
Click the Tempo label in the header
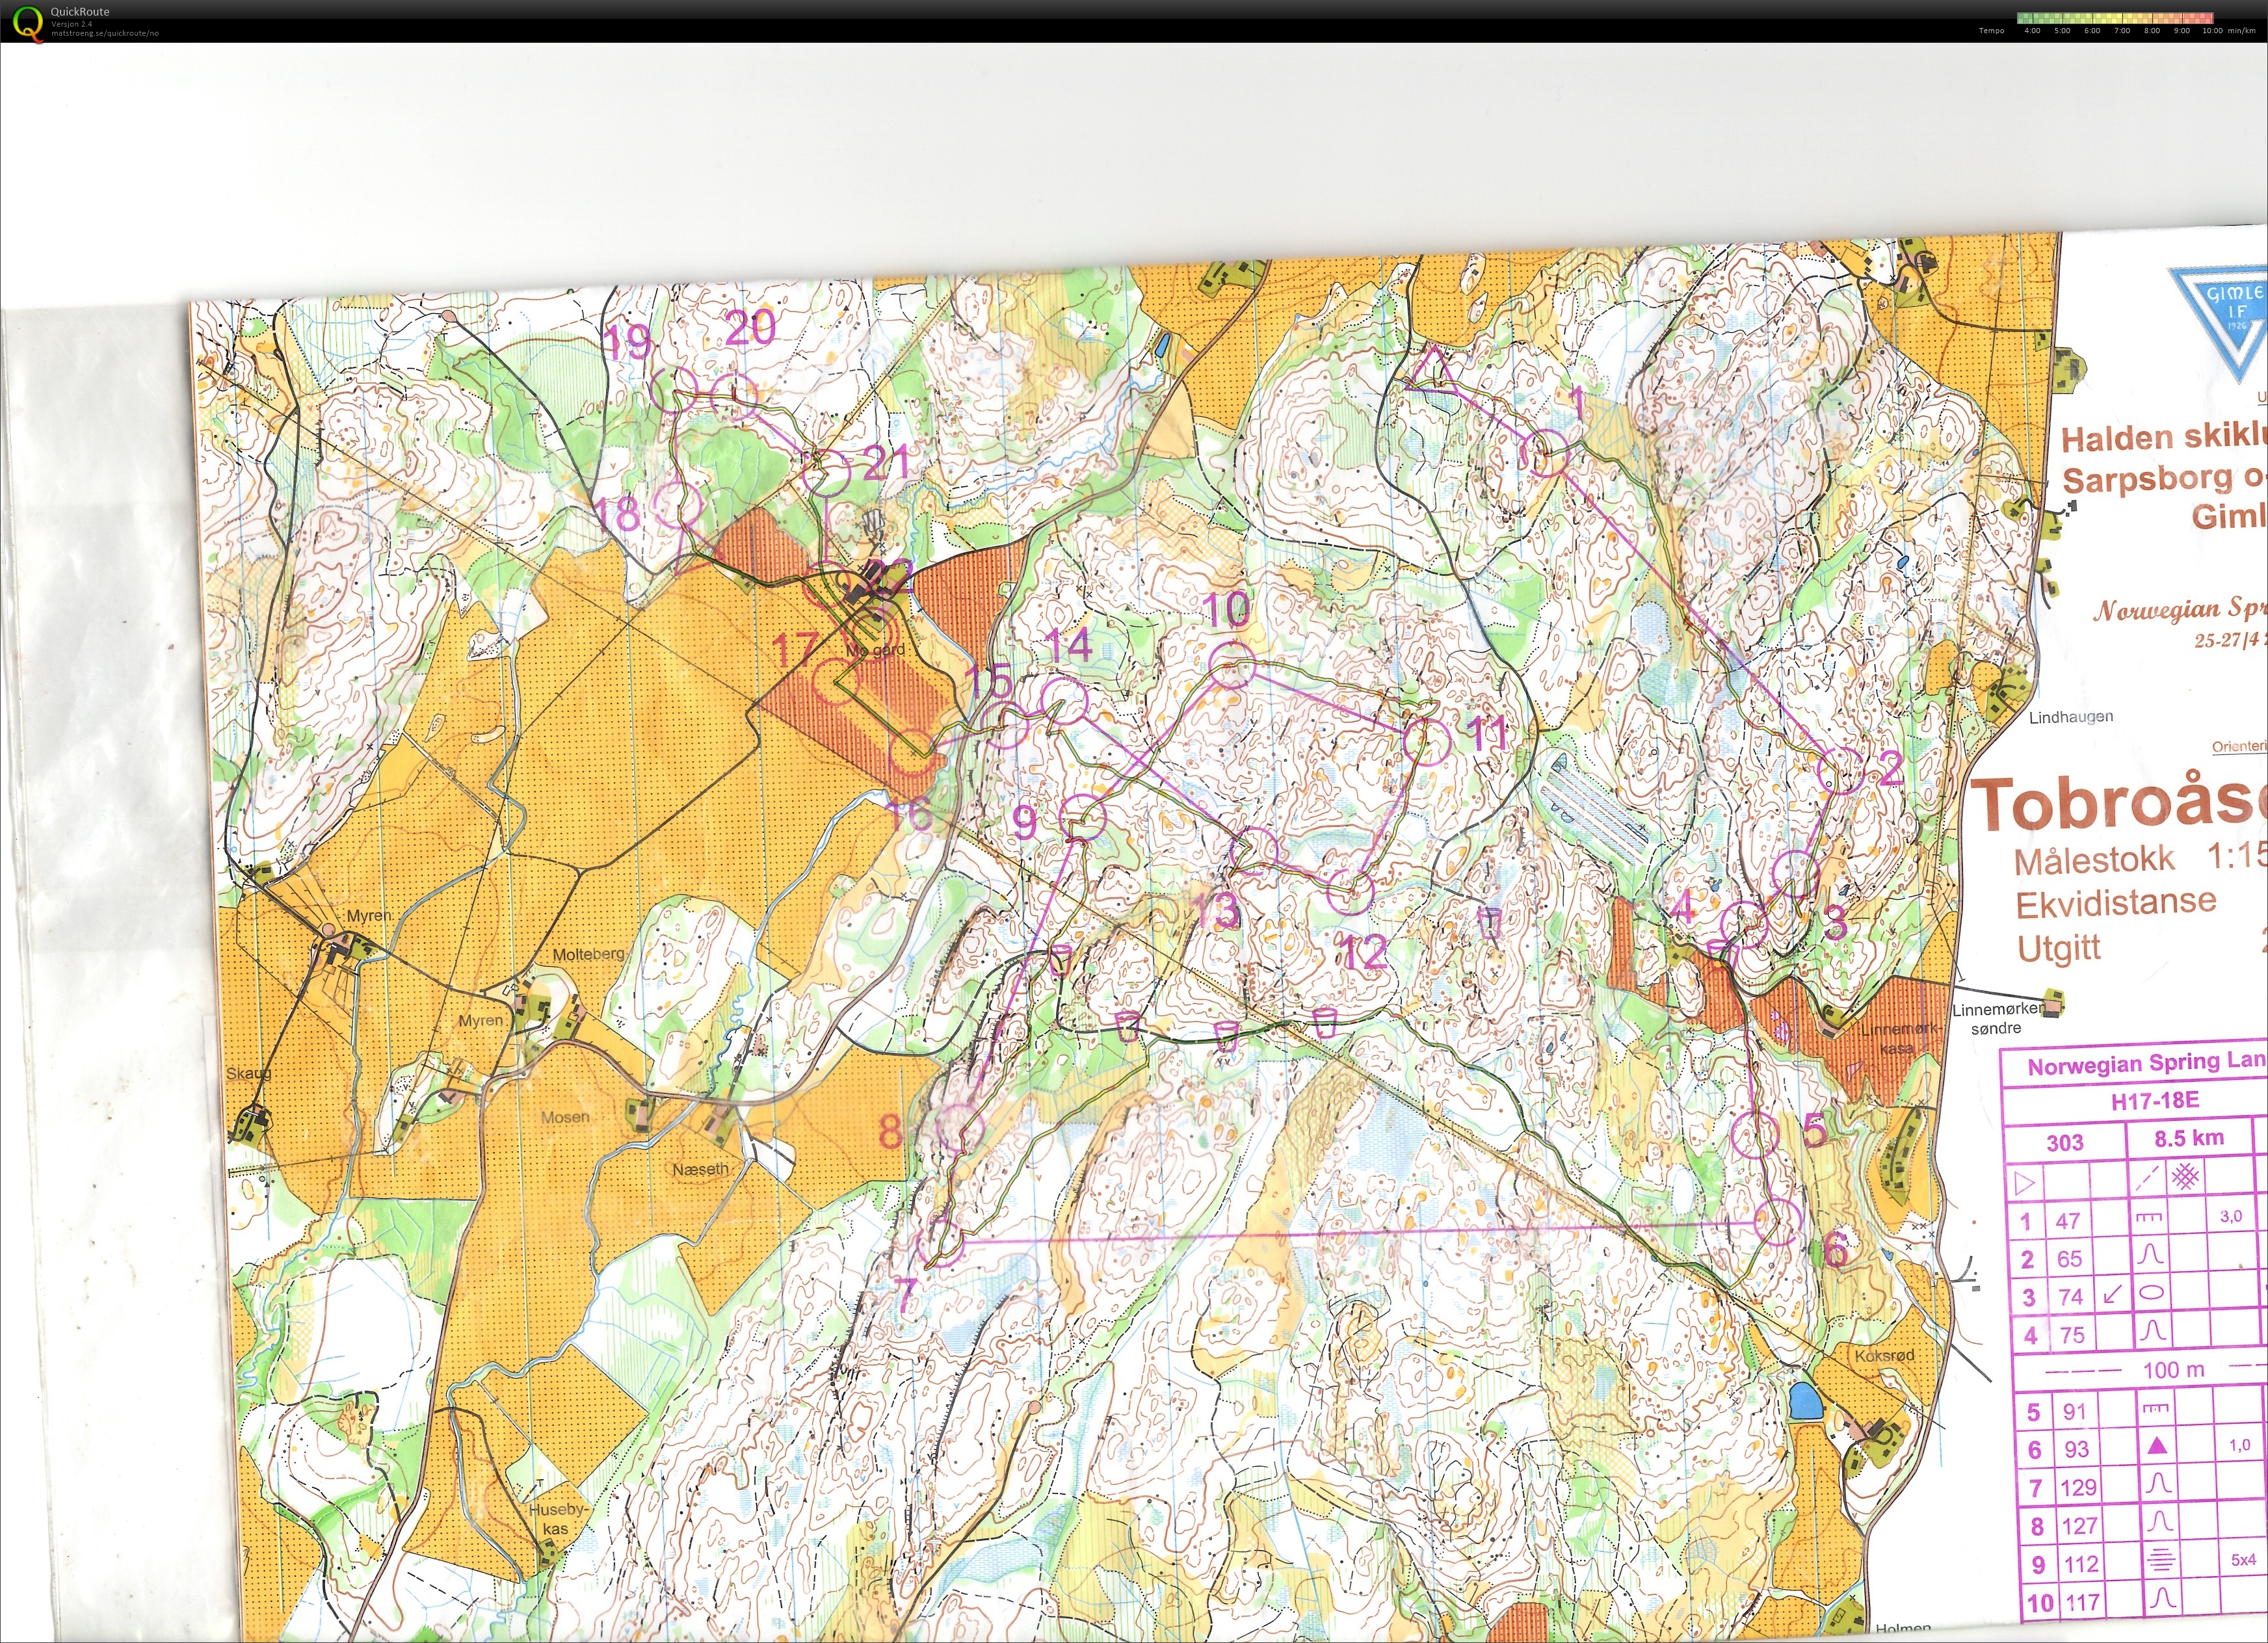click(x=1991, y=31)
